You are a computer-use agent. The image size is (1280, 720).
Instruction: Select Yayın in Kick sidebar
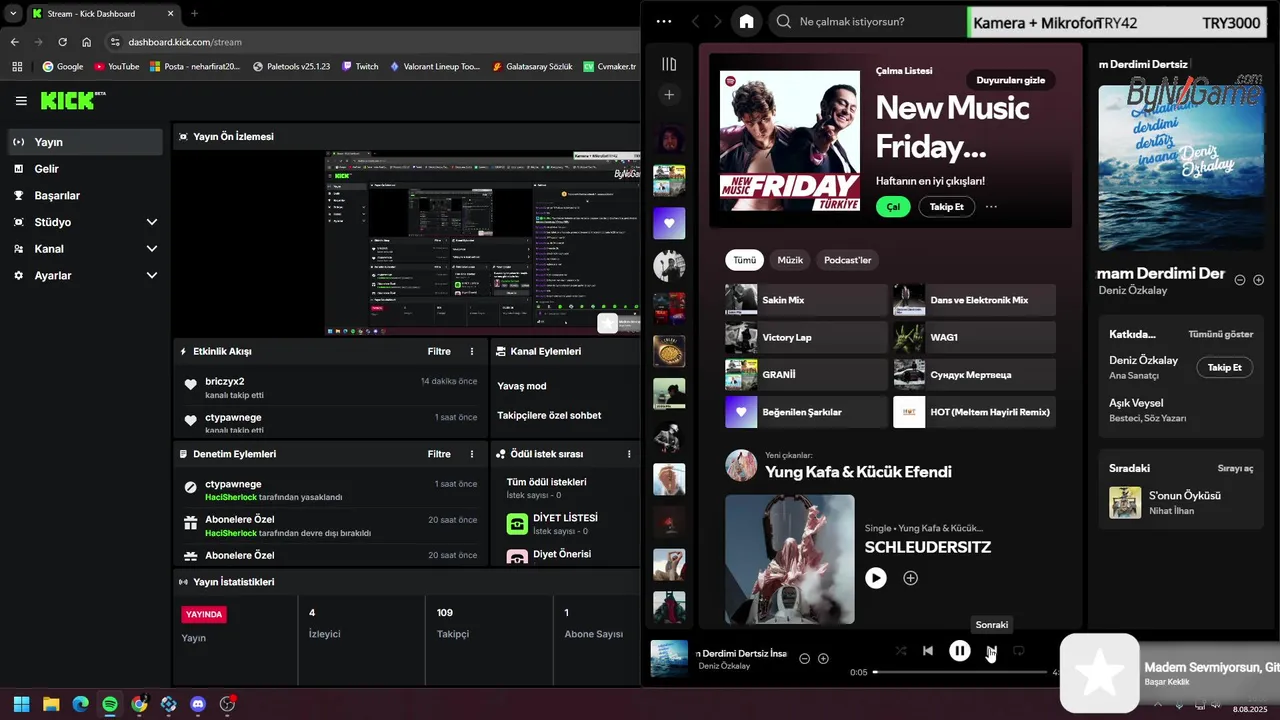point(84,142)
